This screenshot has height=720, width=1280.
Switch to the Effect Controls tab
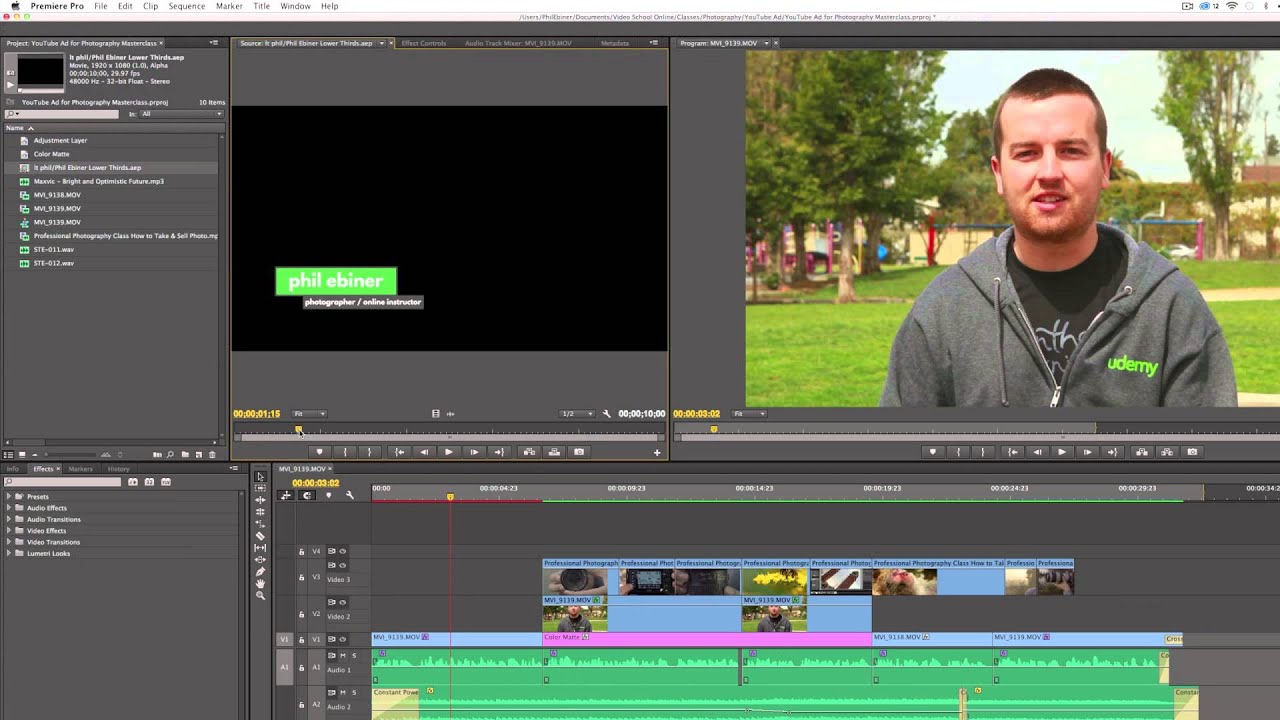pos(424,43)
